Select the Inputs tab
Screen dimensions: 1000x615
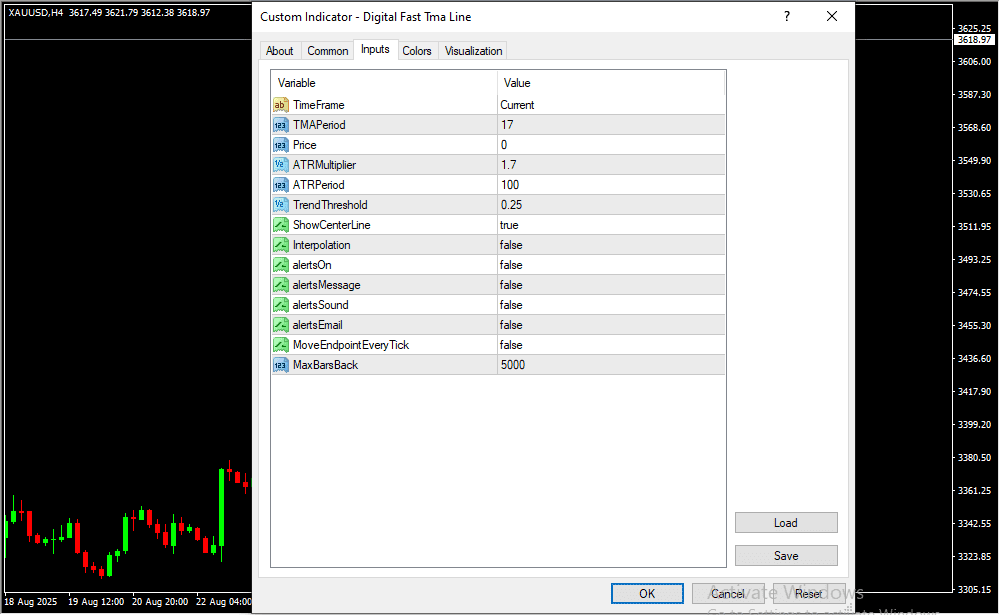coord(375,49)
